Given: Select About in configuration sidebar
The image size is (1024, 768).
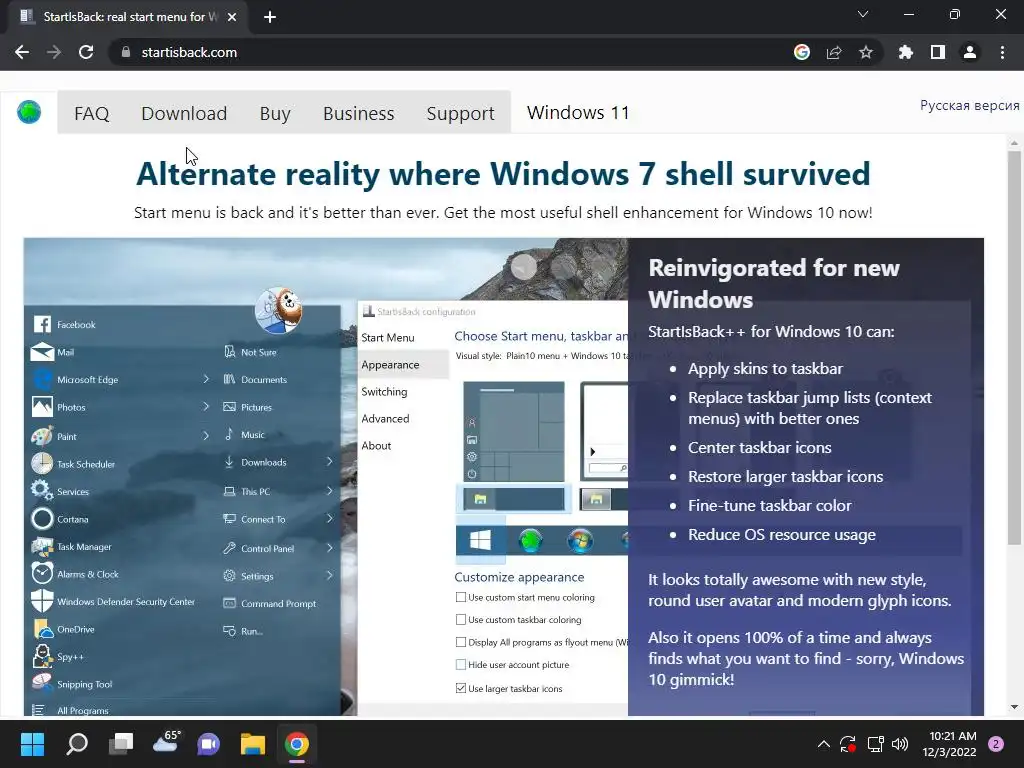Looking at the screenshot, I should click(376, 445).
